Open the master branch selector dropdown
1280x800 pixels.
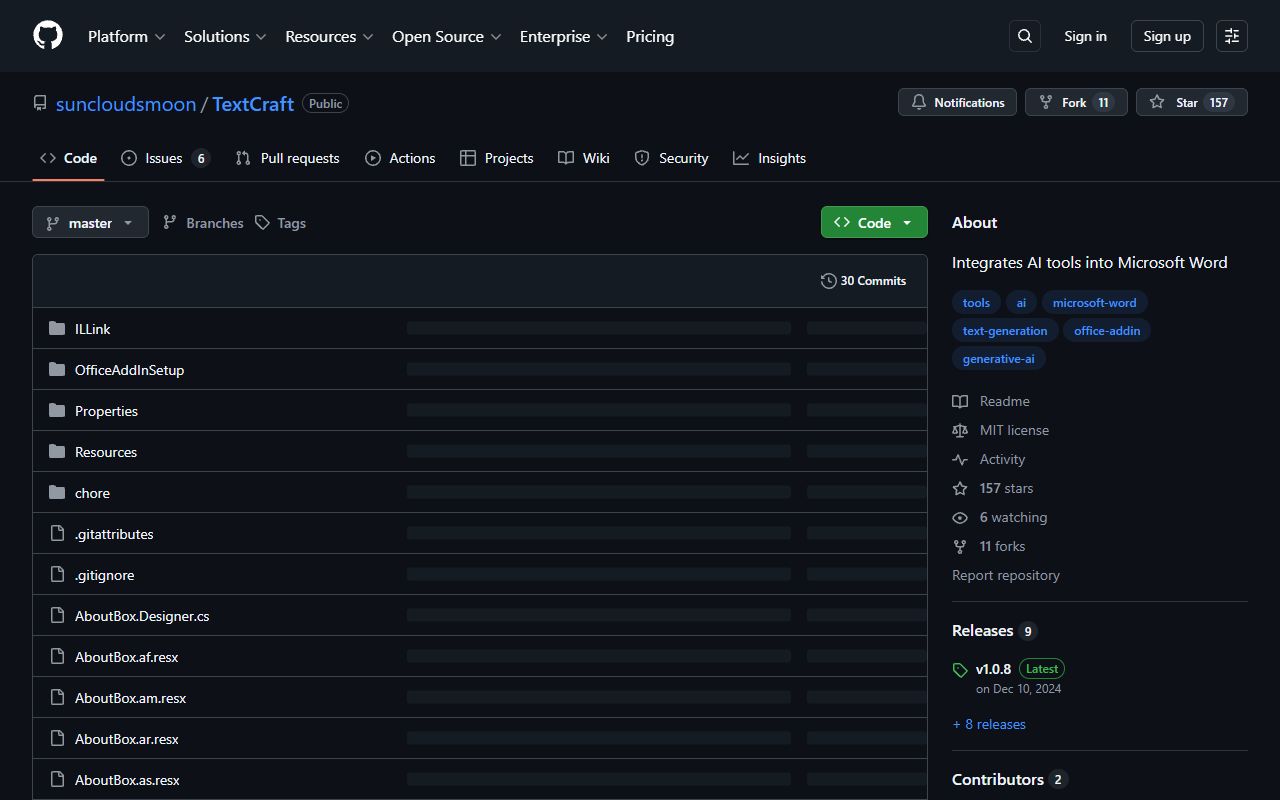tap(90, 222)
